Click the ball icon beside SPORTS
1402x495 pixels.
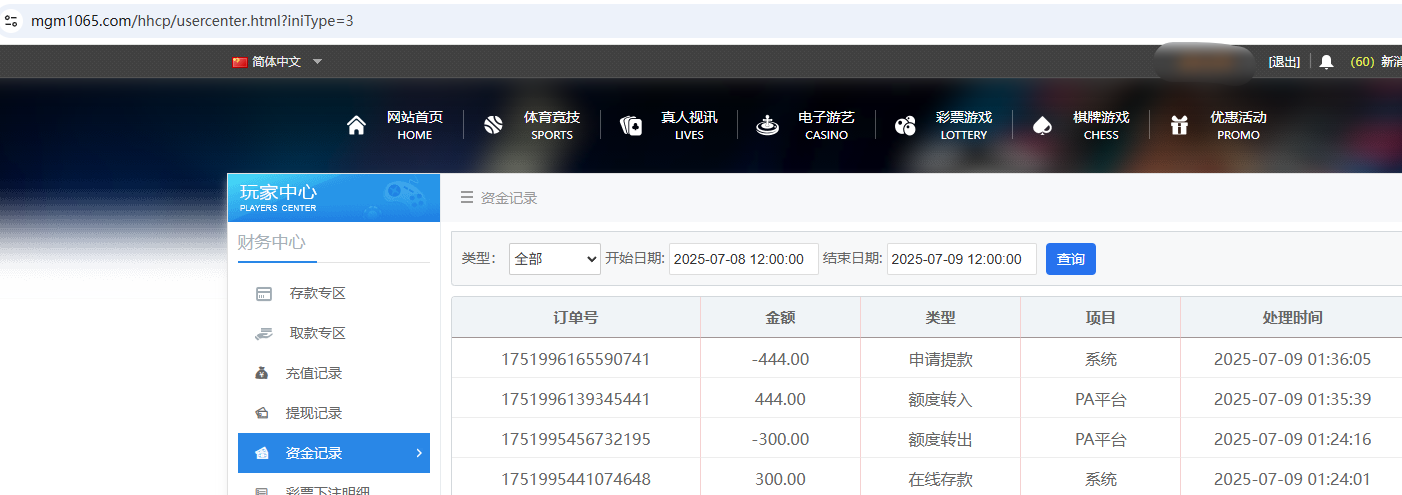[x=493, y=126]
